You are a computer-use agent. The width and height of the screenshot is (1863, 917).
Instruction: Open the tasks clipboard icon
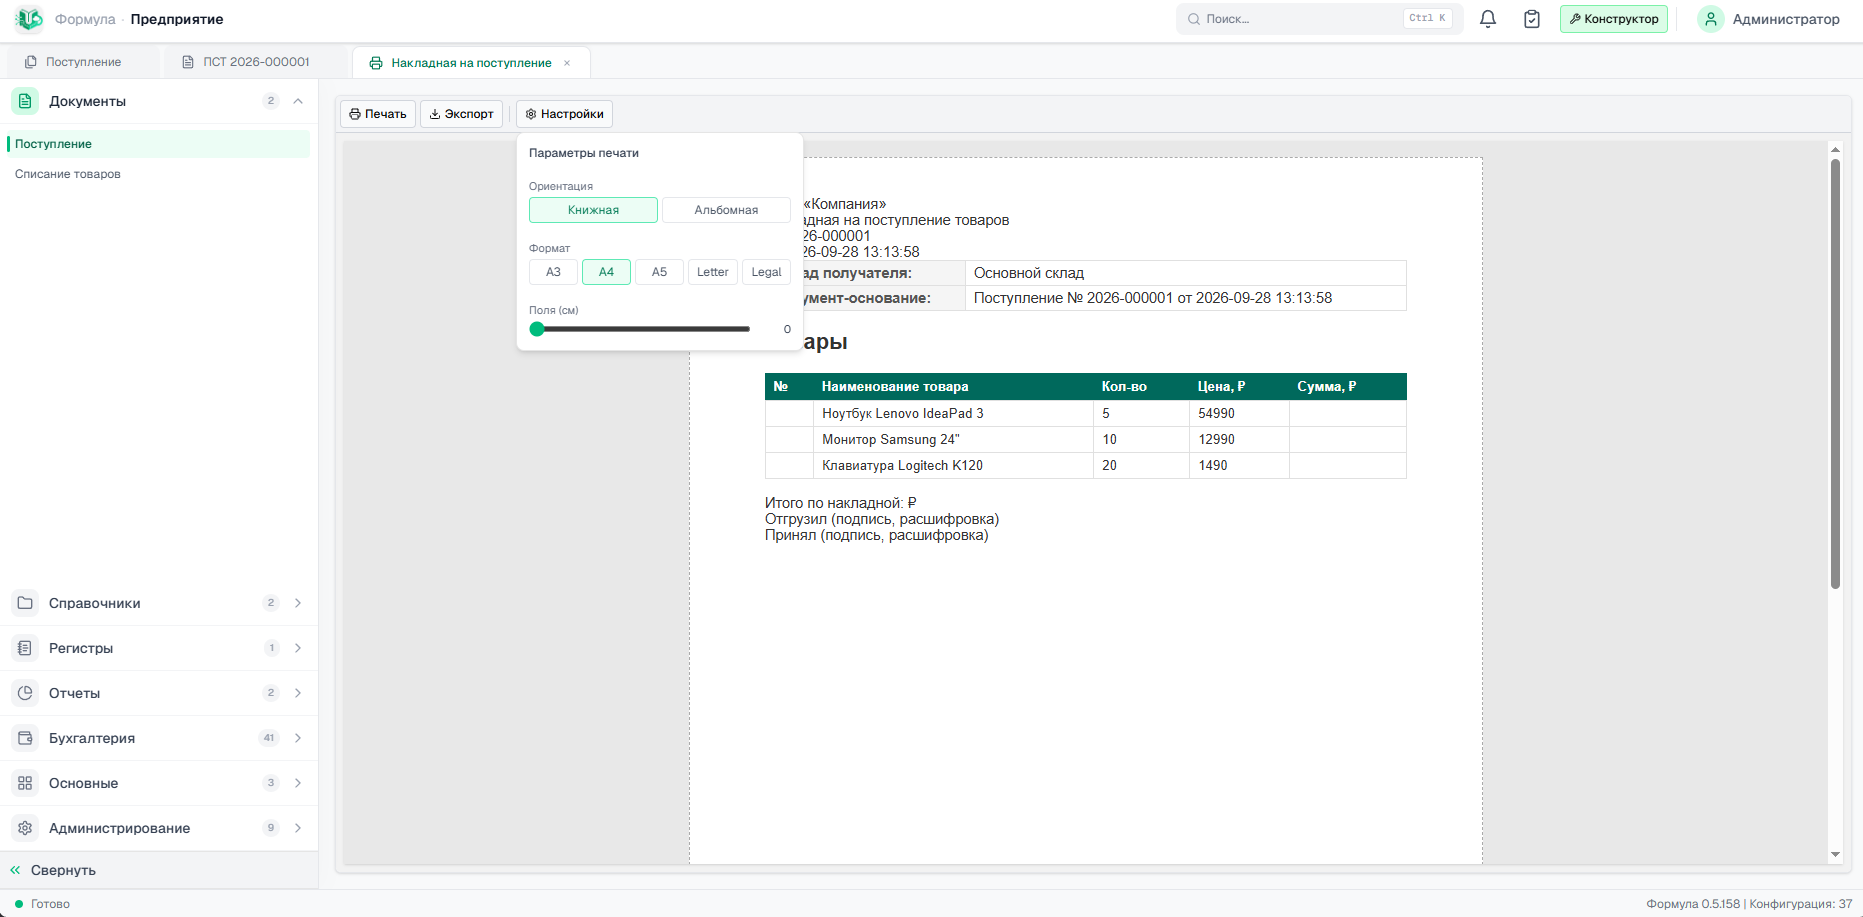[x=1532, y=19]
